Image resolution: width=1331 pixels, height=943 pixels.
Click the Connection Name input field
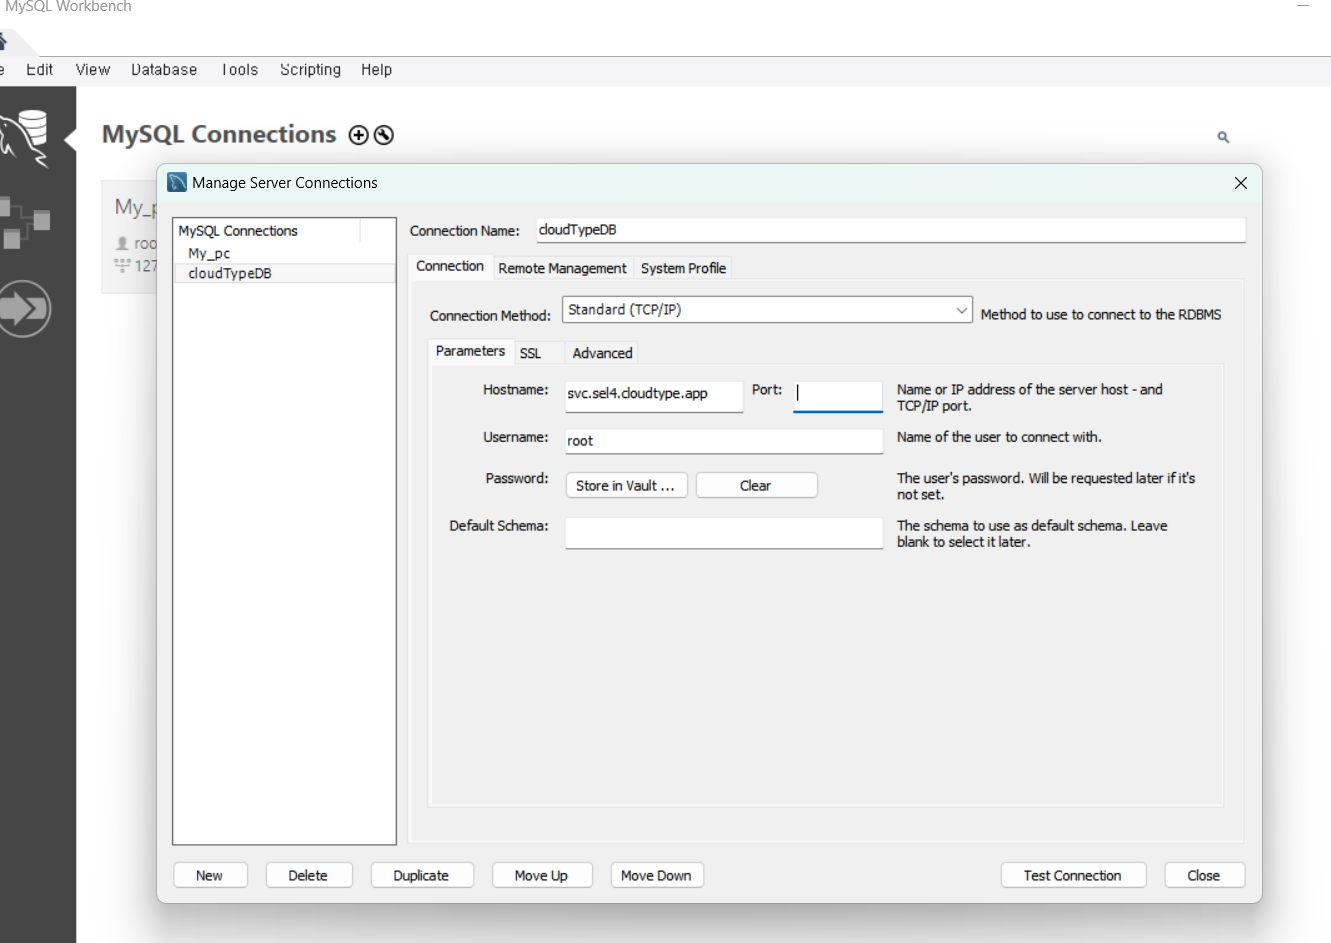click(x=891, y=230)
